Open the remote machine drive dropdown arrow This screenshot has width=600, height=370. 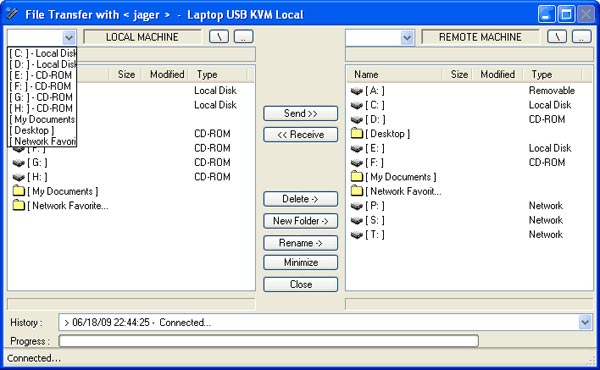click(x=407, y=37)
